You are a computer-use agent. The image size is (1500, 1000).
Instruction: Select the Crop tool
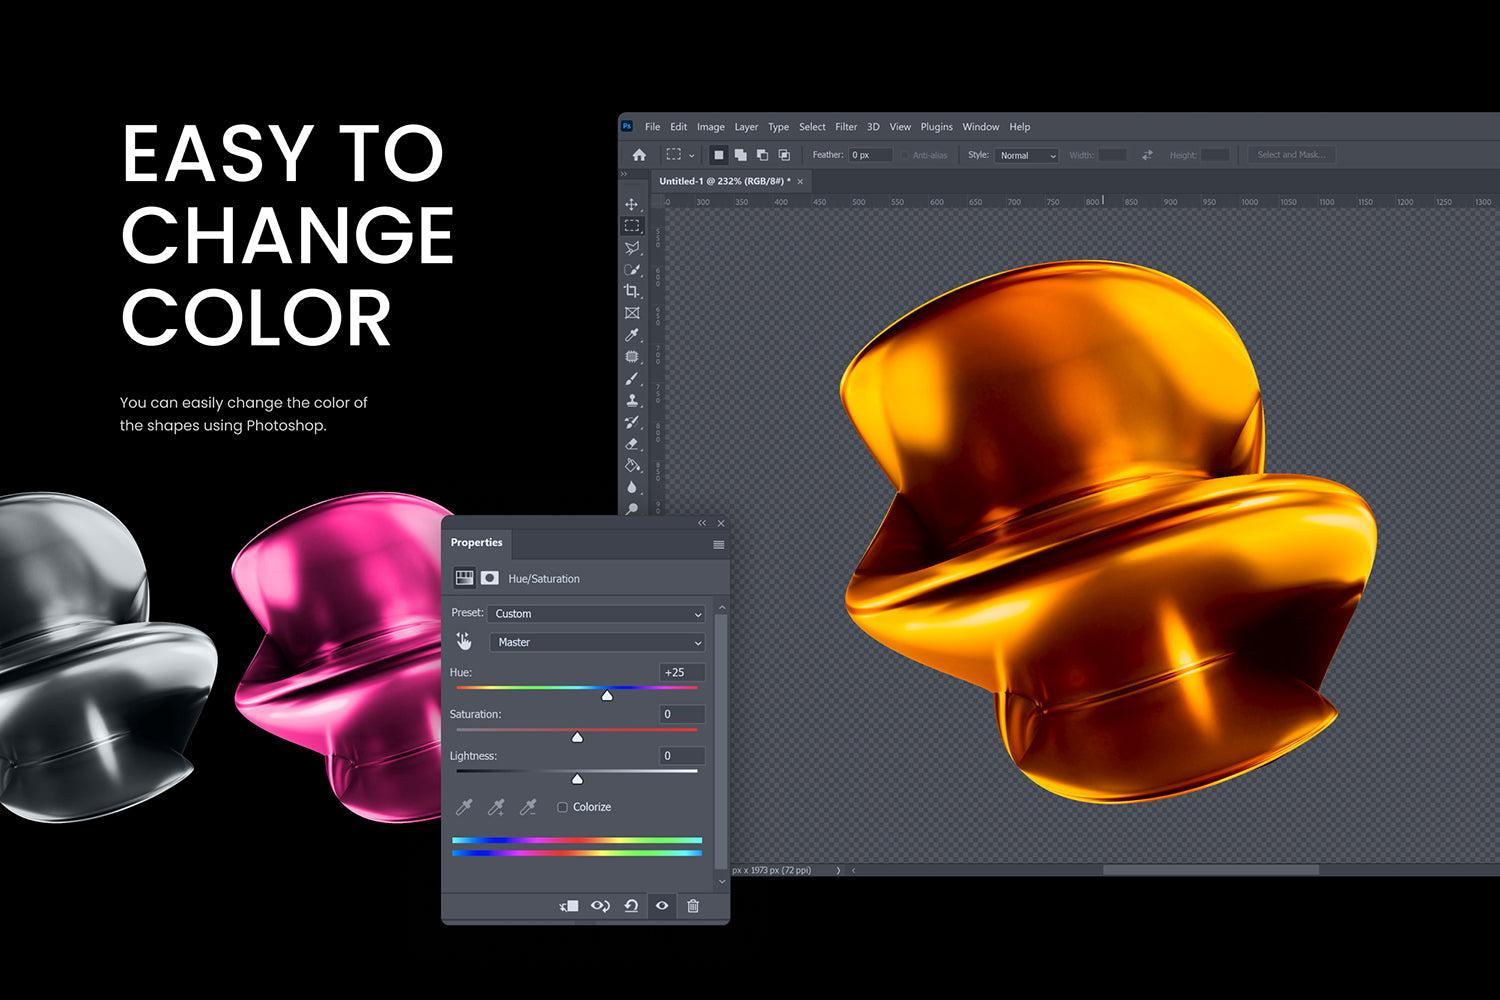click(x=632, y=292)
